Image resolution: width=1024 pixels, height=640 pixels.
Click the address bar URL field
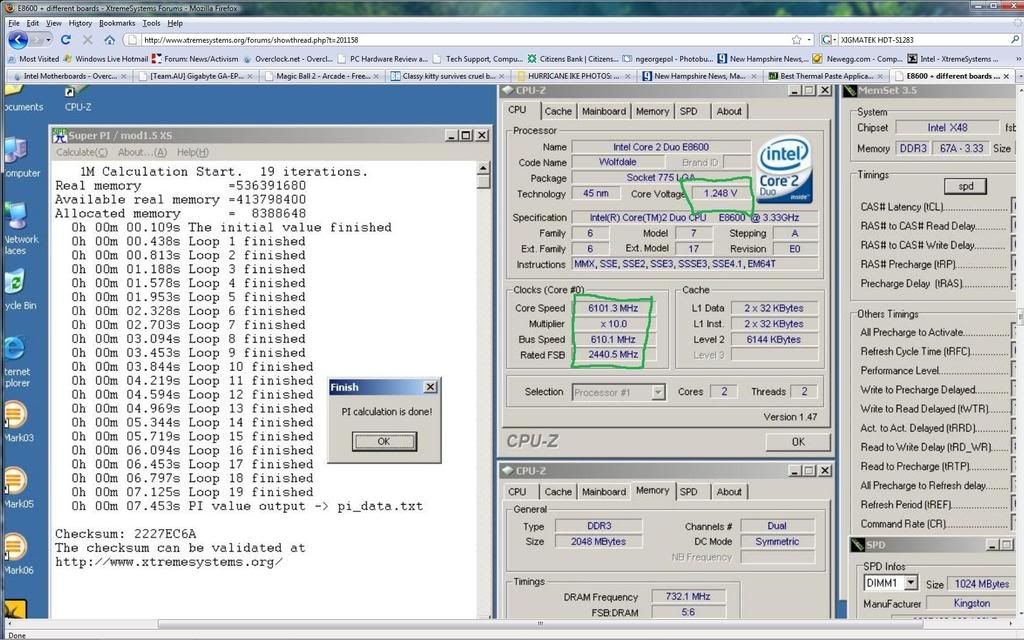457,40
